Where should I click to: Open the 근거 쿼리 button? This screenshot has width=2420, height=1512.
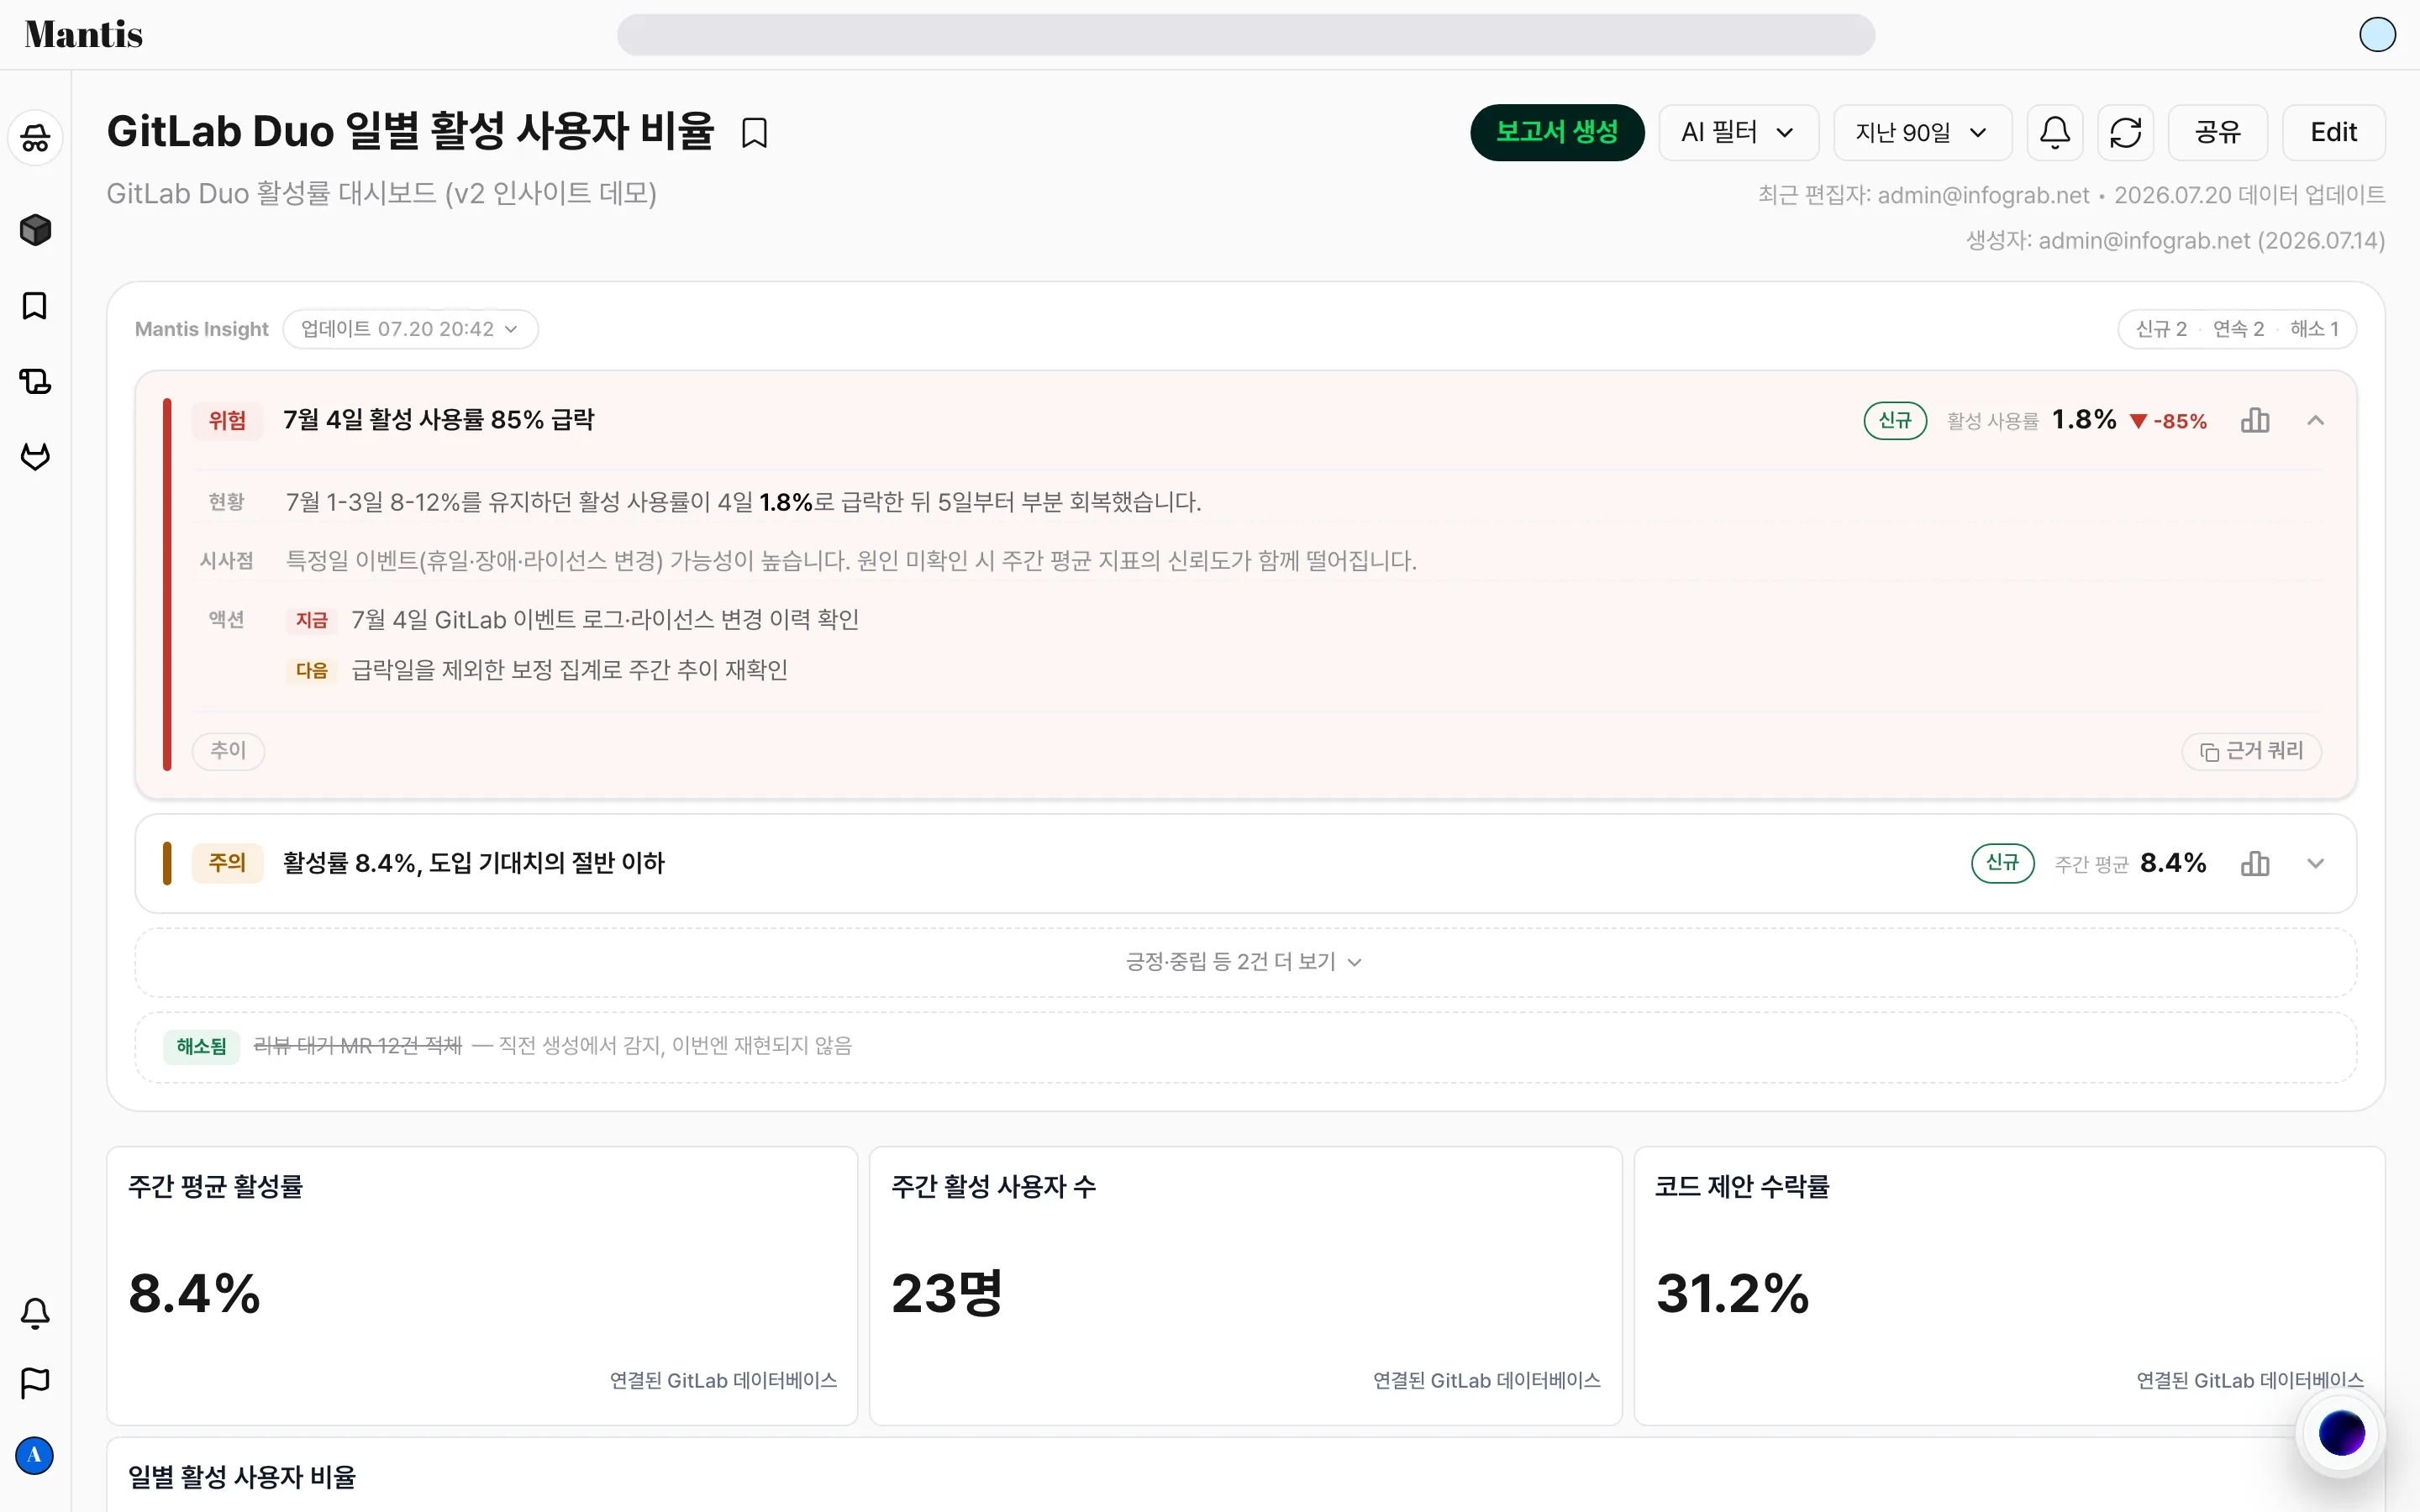[x=2251, y=751]
